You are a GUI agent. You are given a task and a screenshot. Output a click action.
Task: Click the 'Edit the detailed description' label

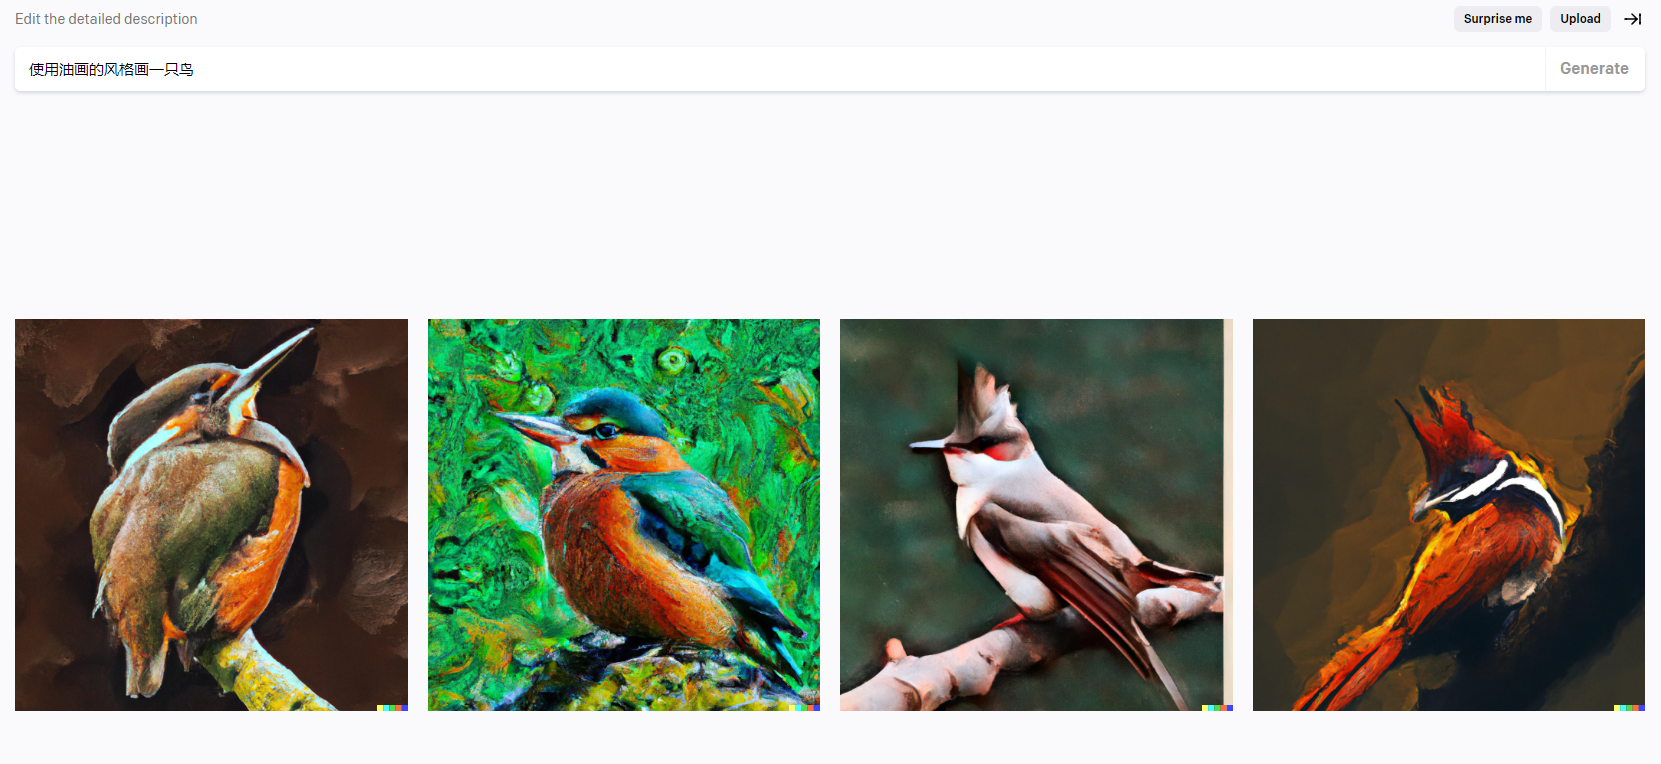click(x=106, y=19)
